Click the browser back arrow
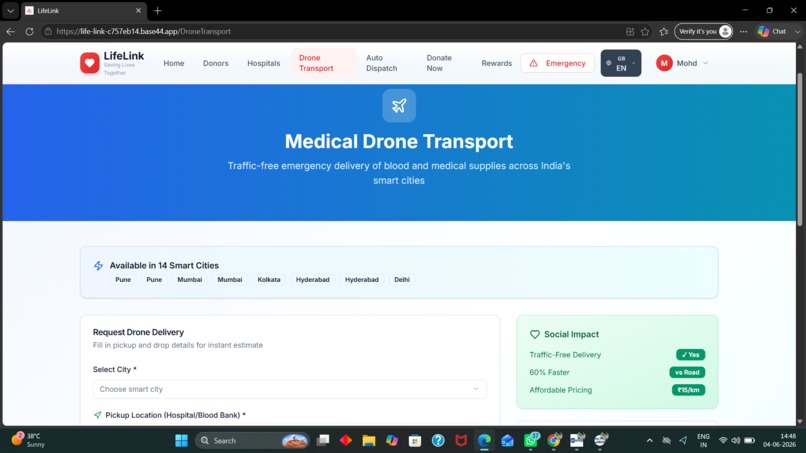Viewport: 806px width, 453px height. (11, 31)
